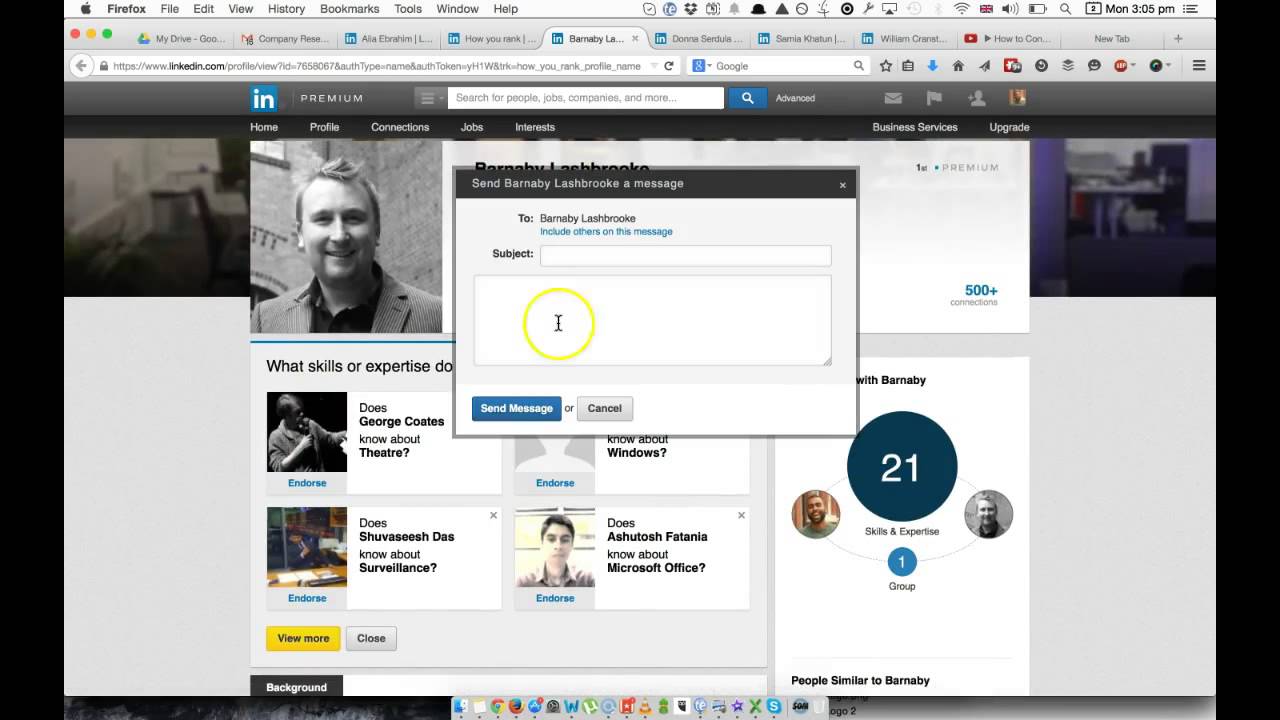Endorse Ashutosh Fatania for Microsoft Office

coord(555,598)
